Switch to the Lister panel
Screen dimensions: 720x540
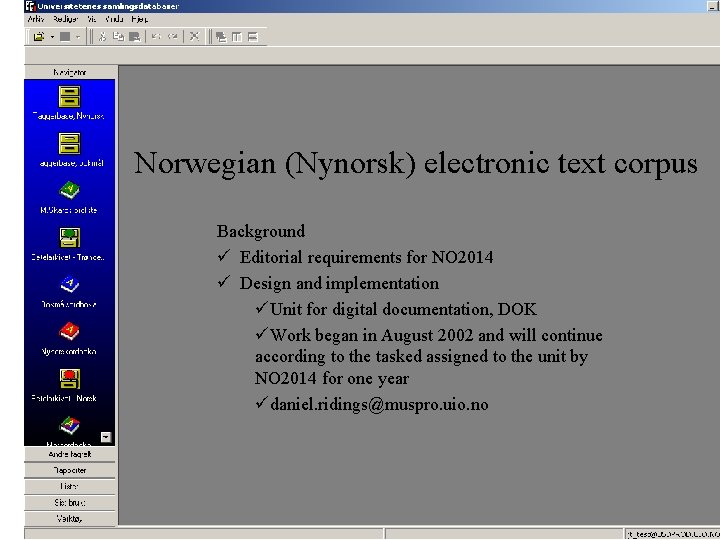click(70, 486)
